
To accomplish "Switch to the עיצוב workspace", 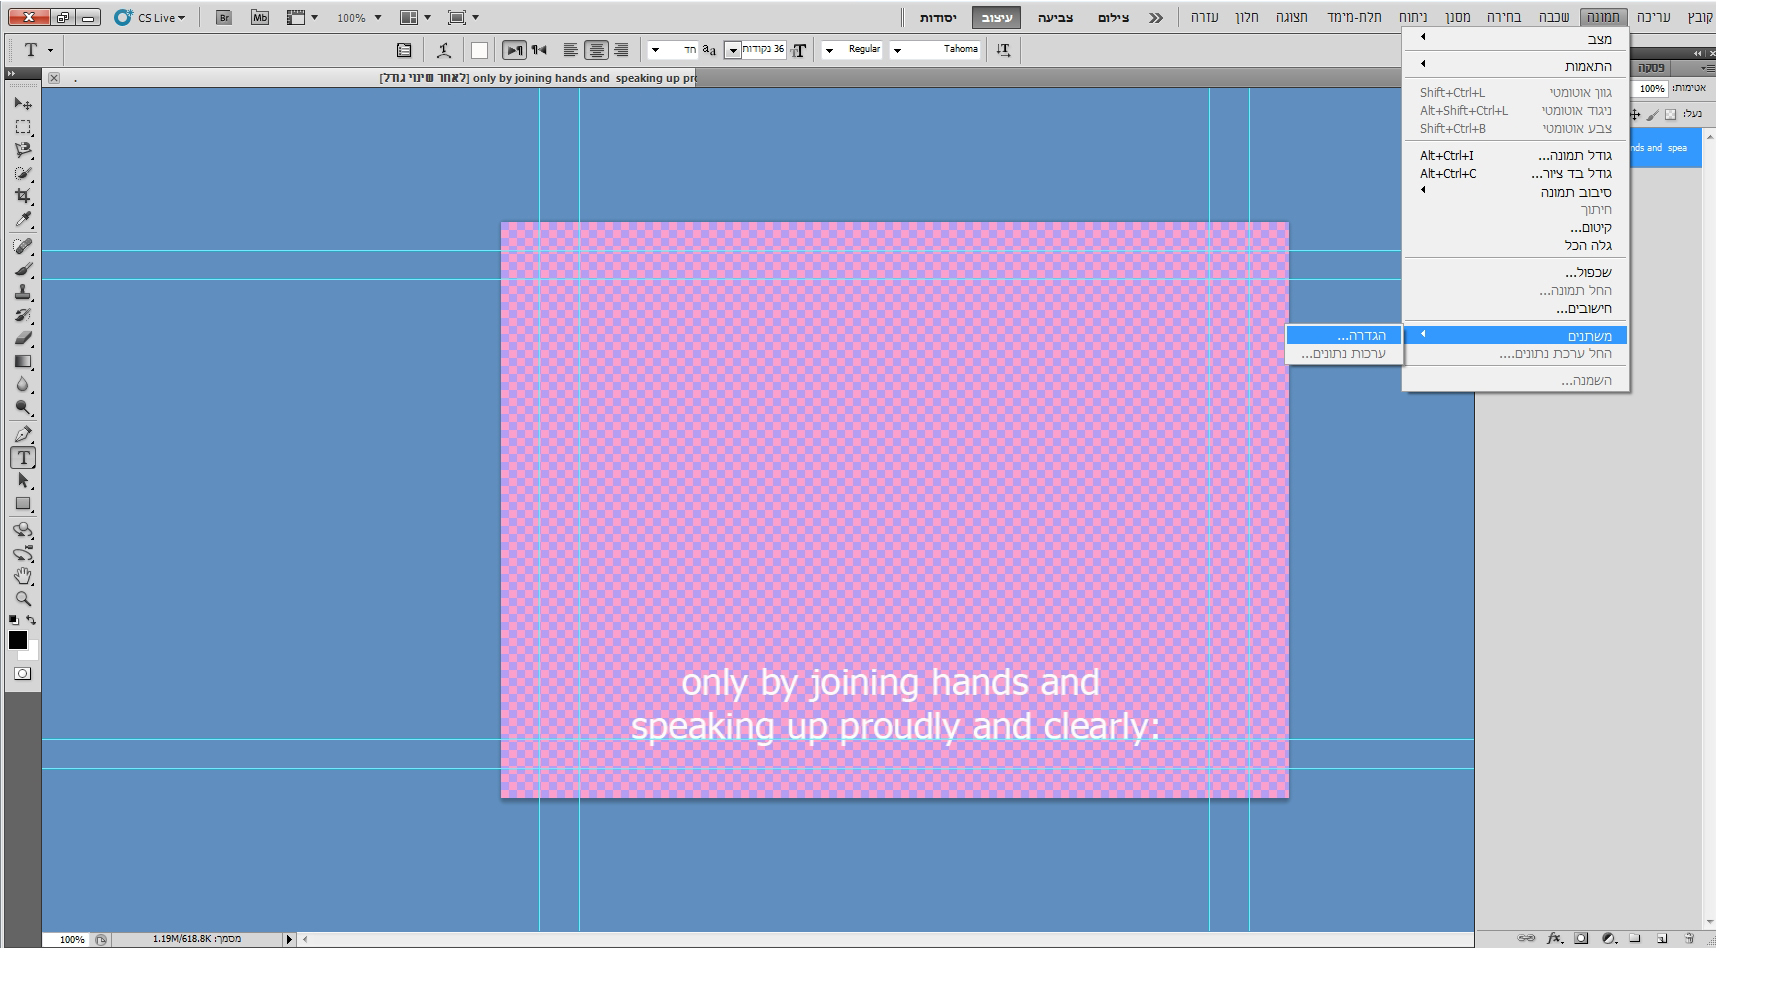I will click(996, 18).
